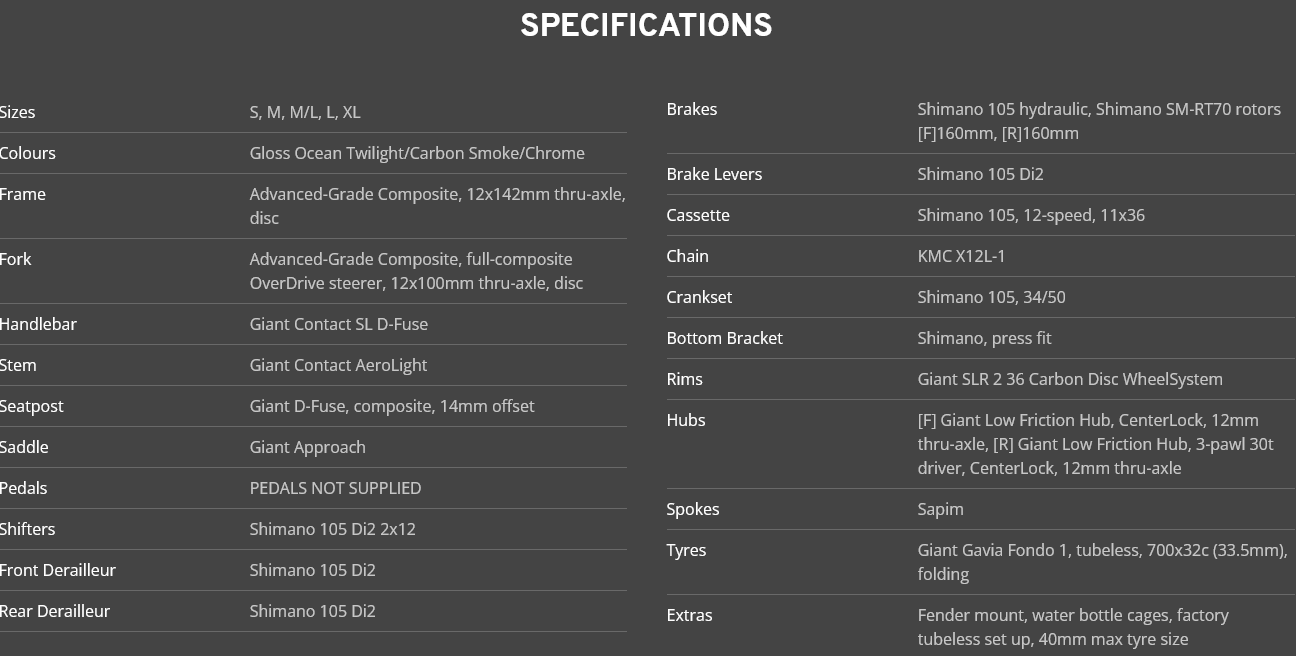Select the Giant Contact SL D-Fuse handlebar value
Viewport: 1296px width, 656px height.
338,324
